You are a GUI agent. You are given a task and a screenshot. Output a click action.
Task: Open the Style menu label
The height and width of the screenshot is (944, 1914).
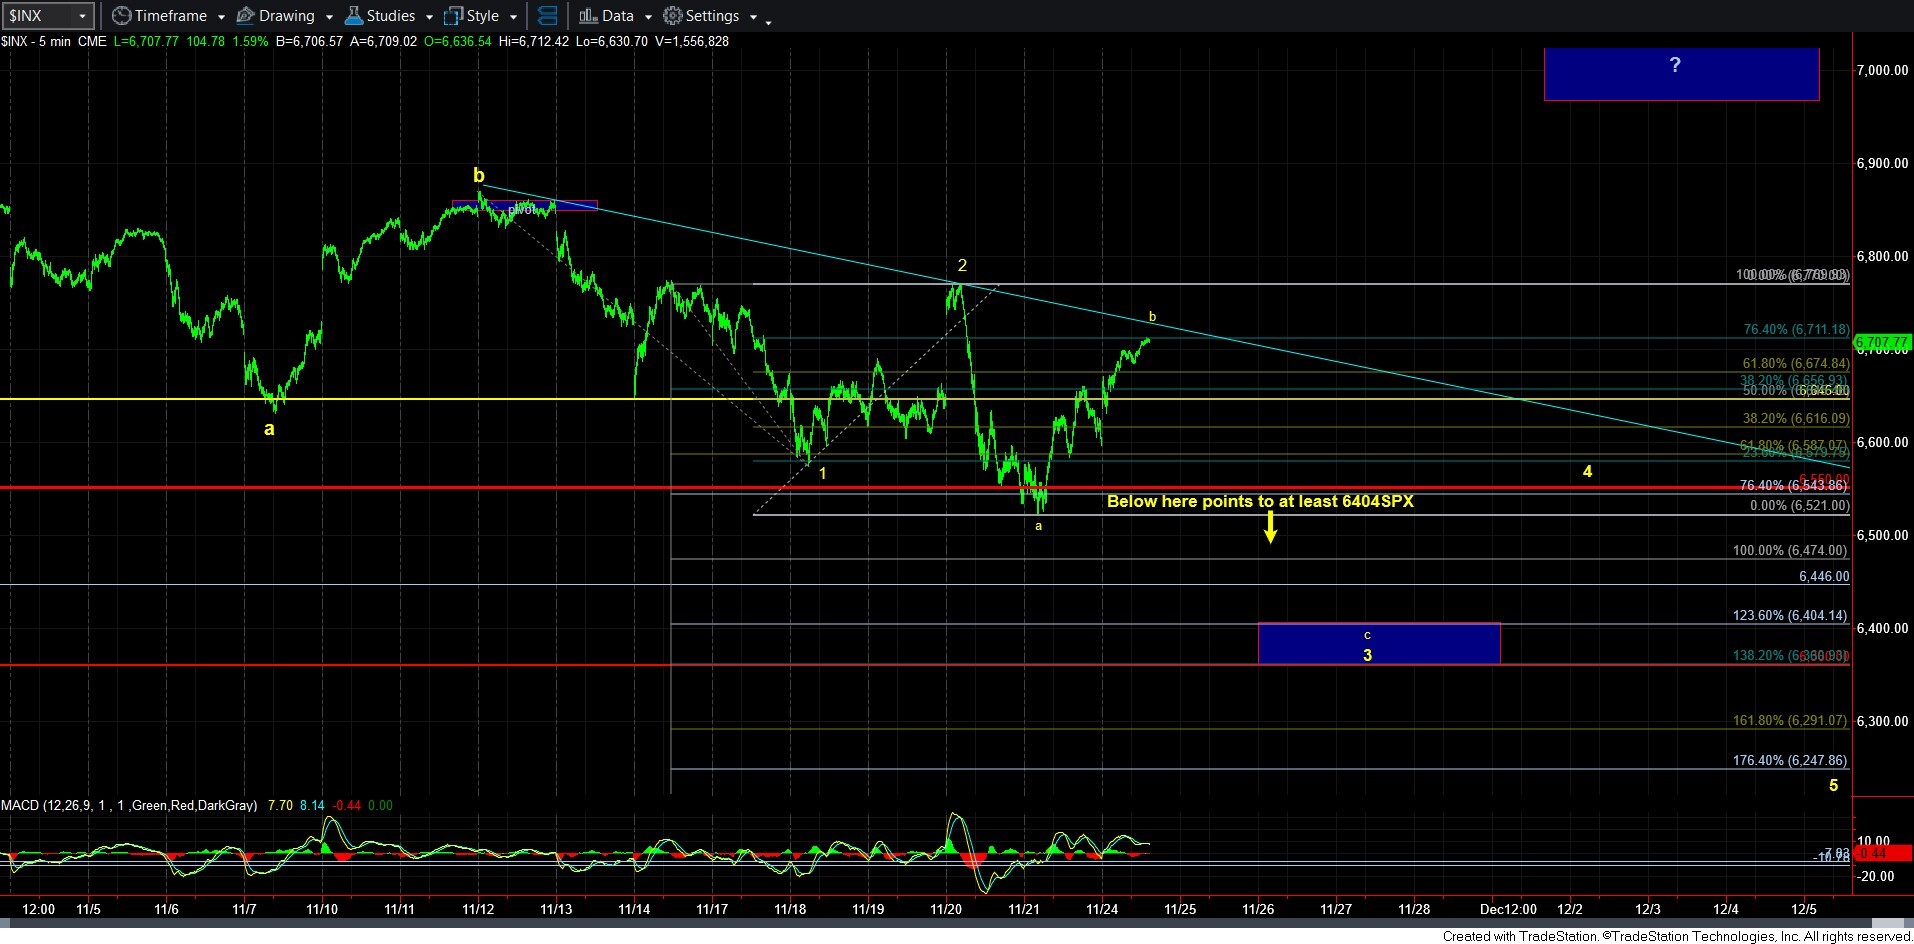pyautogui.click(x=483, y=16)
